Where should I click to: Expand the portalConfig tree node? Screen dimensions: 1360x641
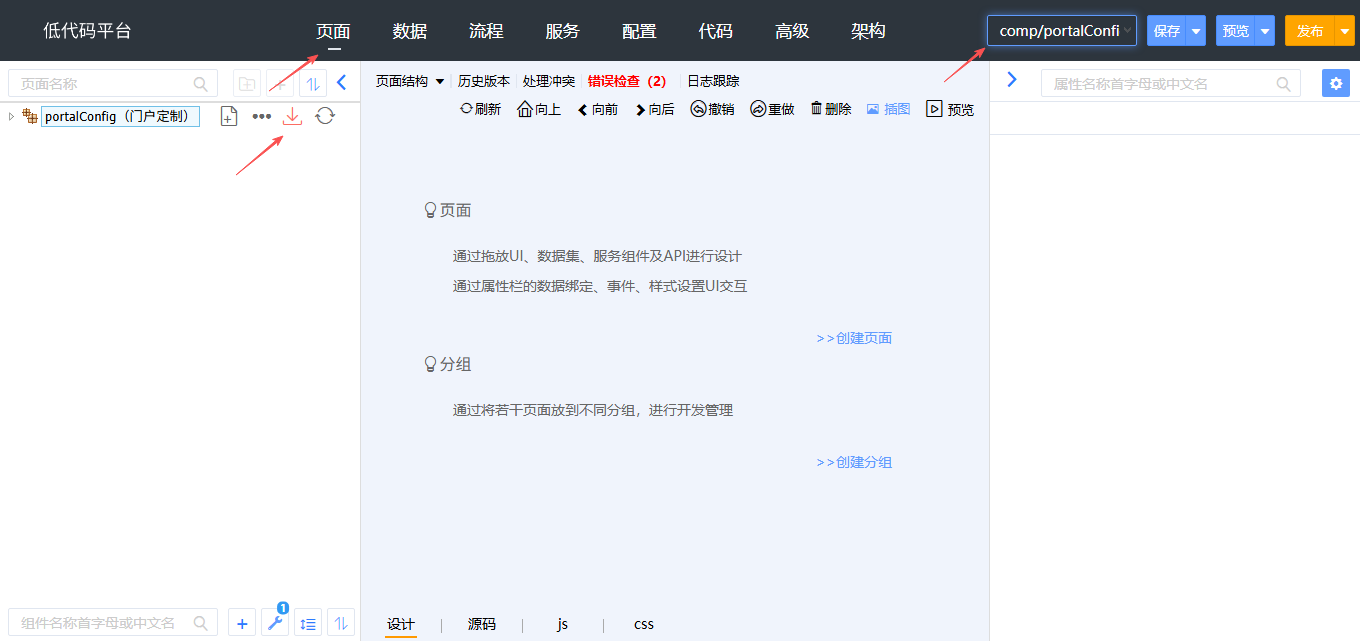click(x=11, y=117)
